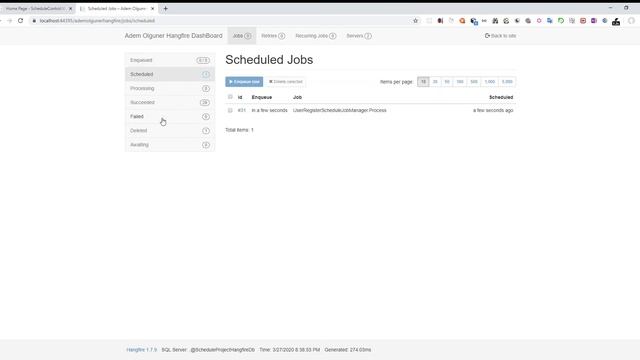Click the Delete selected button
640x360 pixels.
285,82
